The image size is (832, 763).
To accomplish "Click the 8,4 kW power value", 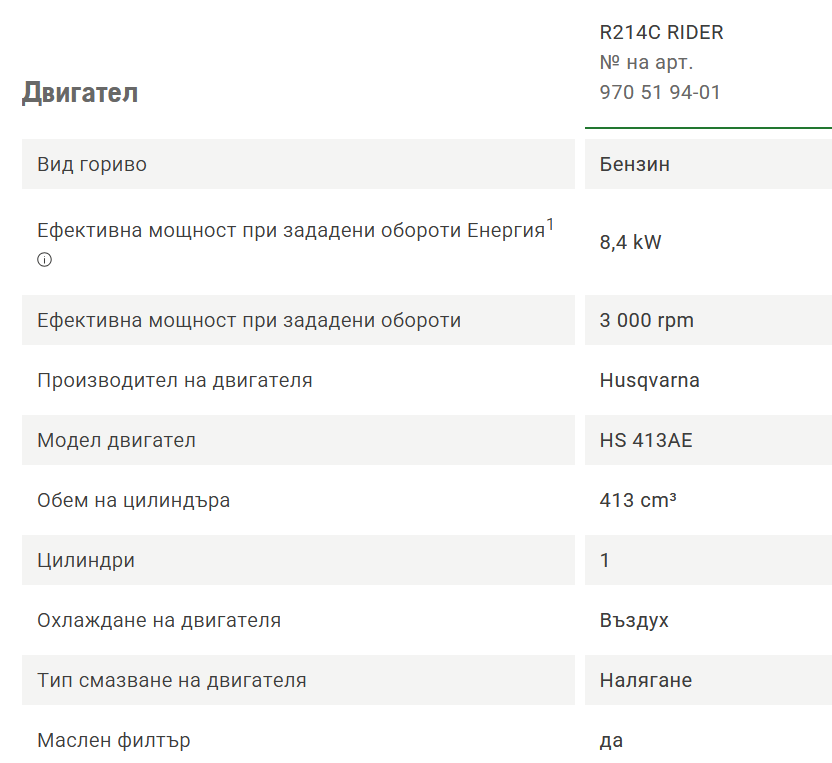I will coord(630,242).
